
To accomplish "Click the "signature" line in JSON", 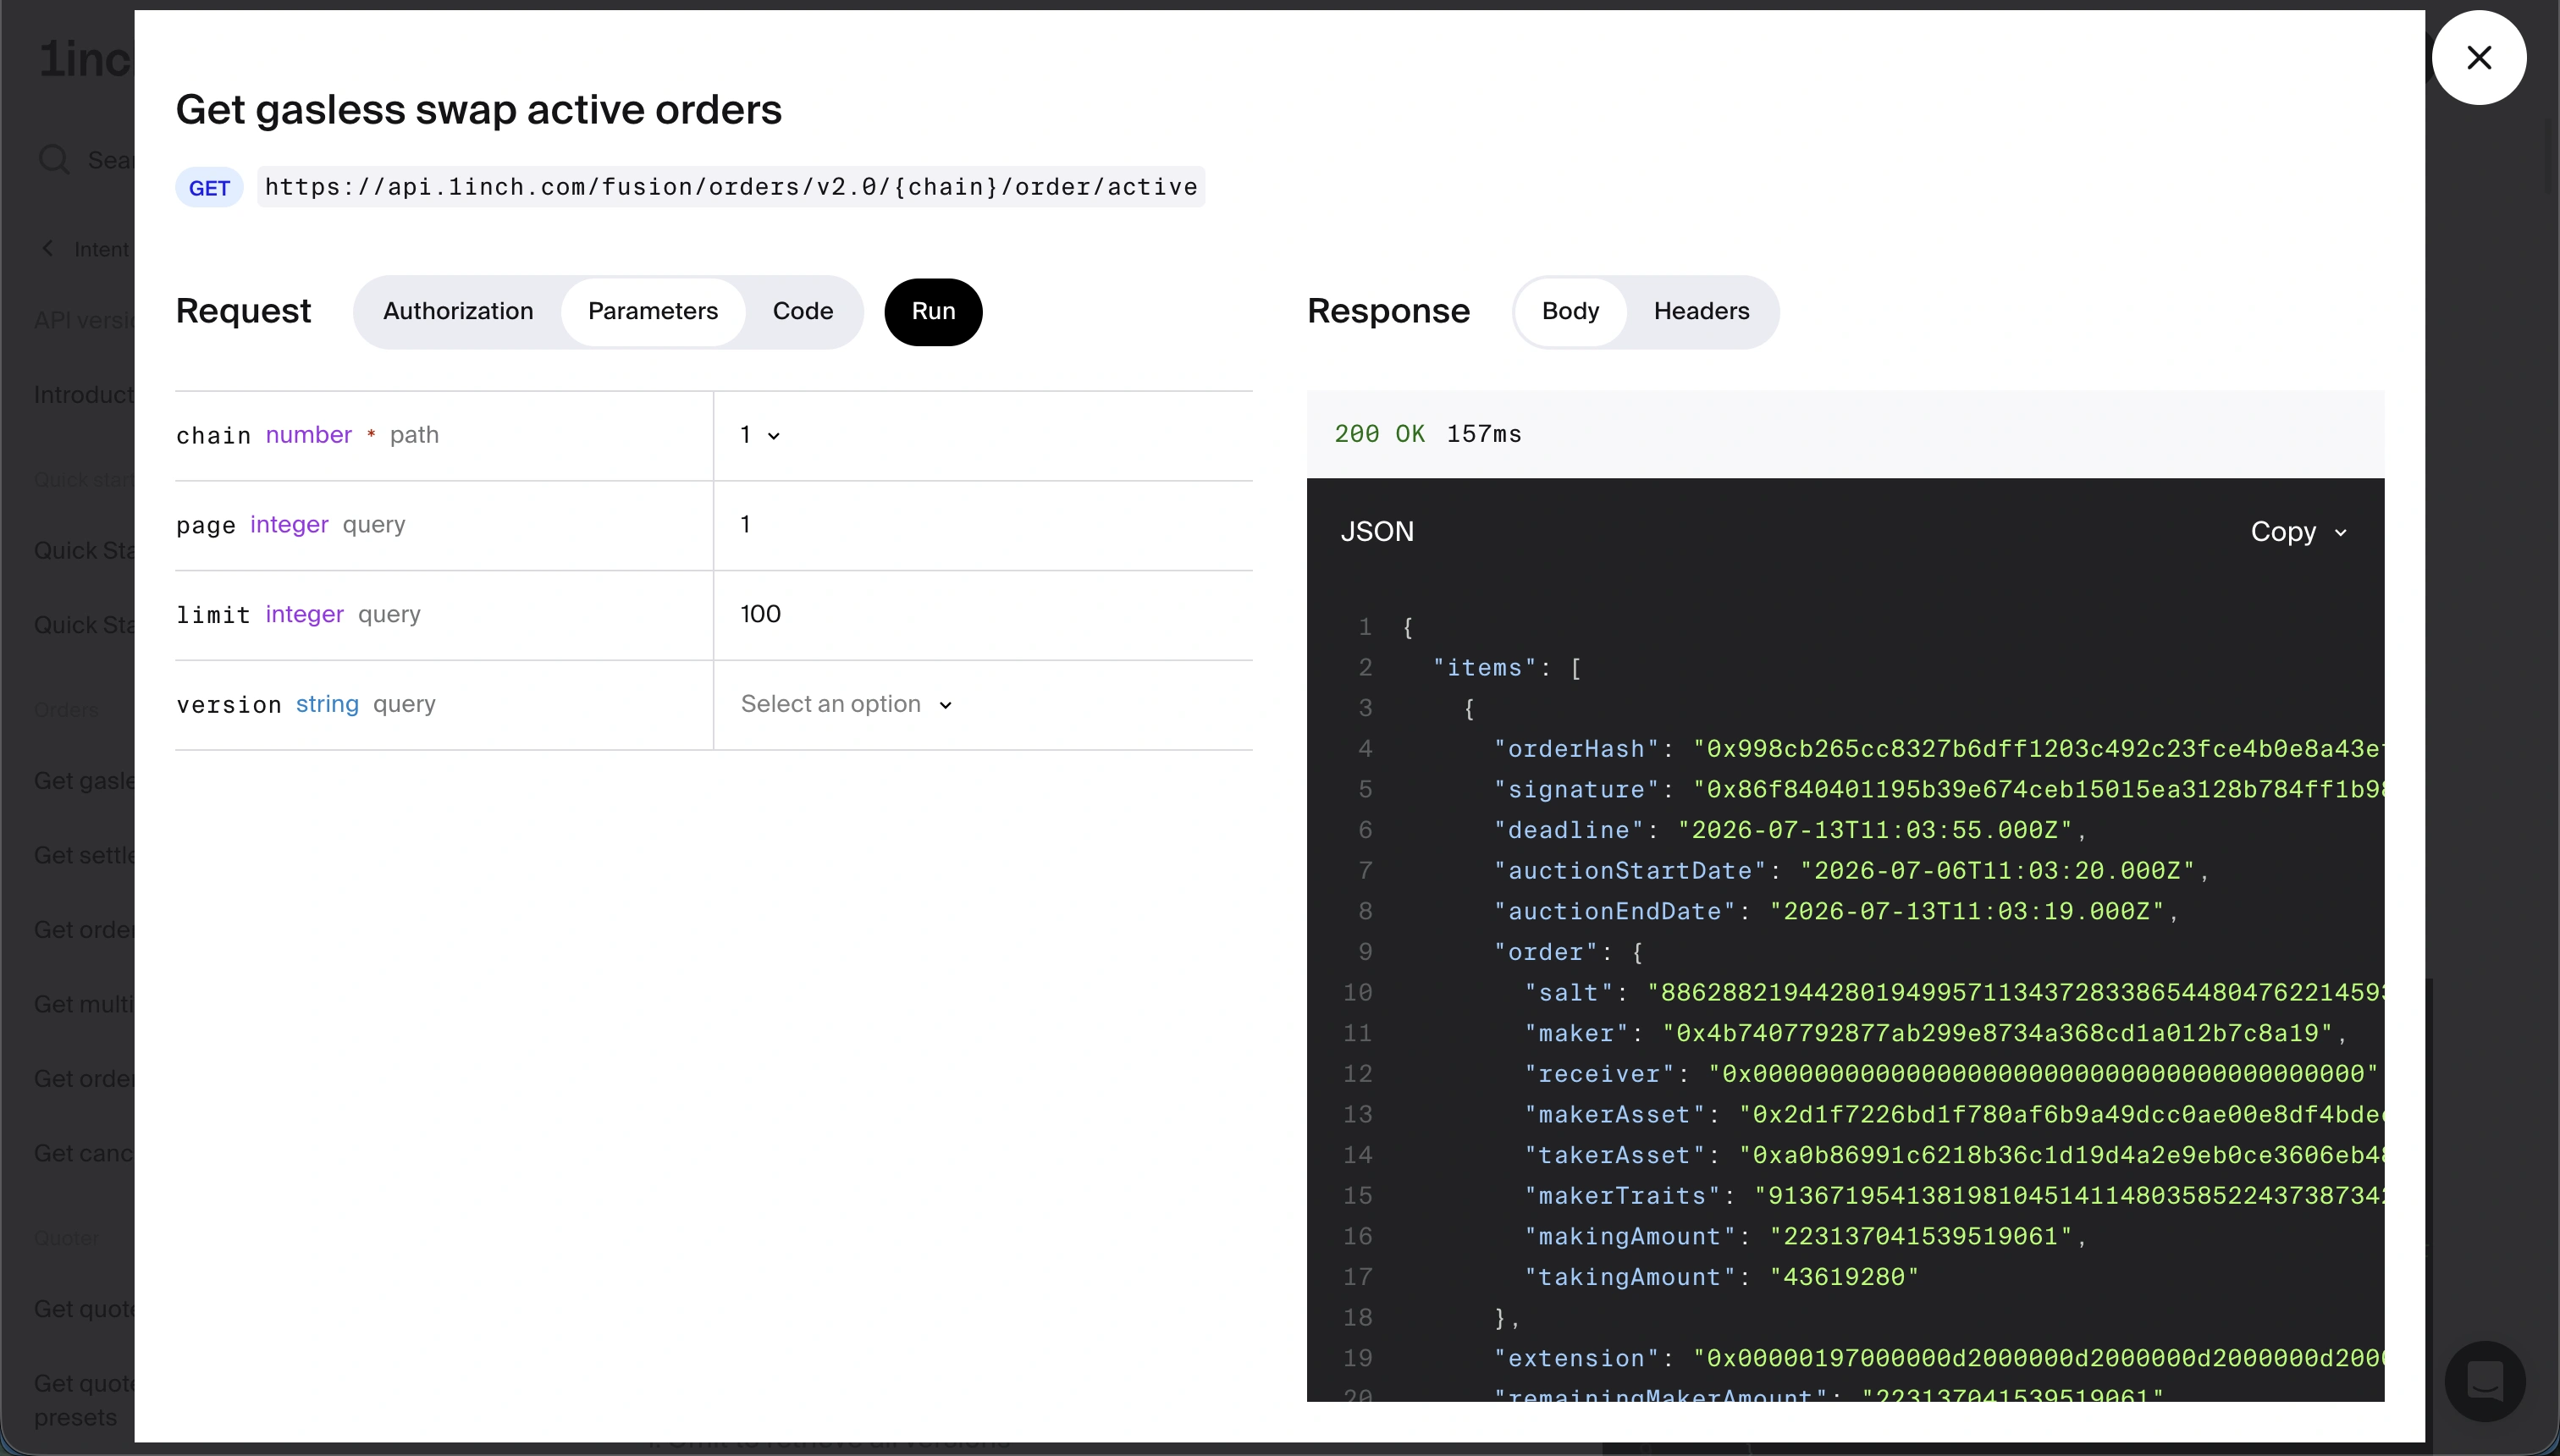I will coord(1938,790).
